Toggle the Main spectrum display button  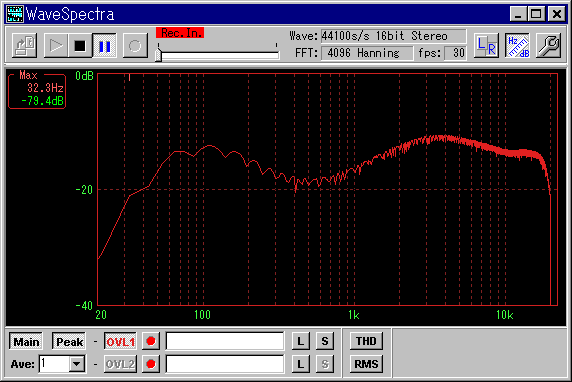pyautogui.click(x=26, y=342)
